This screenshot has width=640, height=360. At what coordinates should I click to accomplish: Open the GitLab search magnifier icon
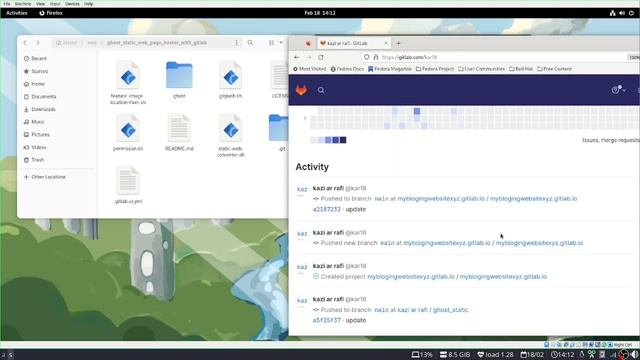click(x=321, y=90)
